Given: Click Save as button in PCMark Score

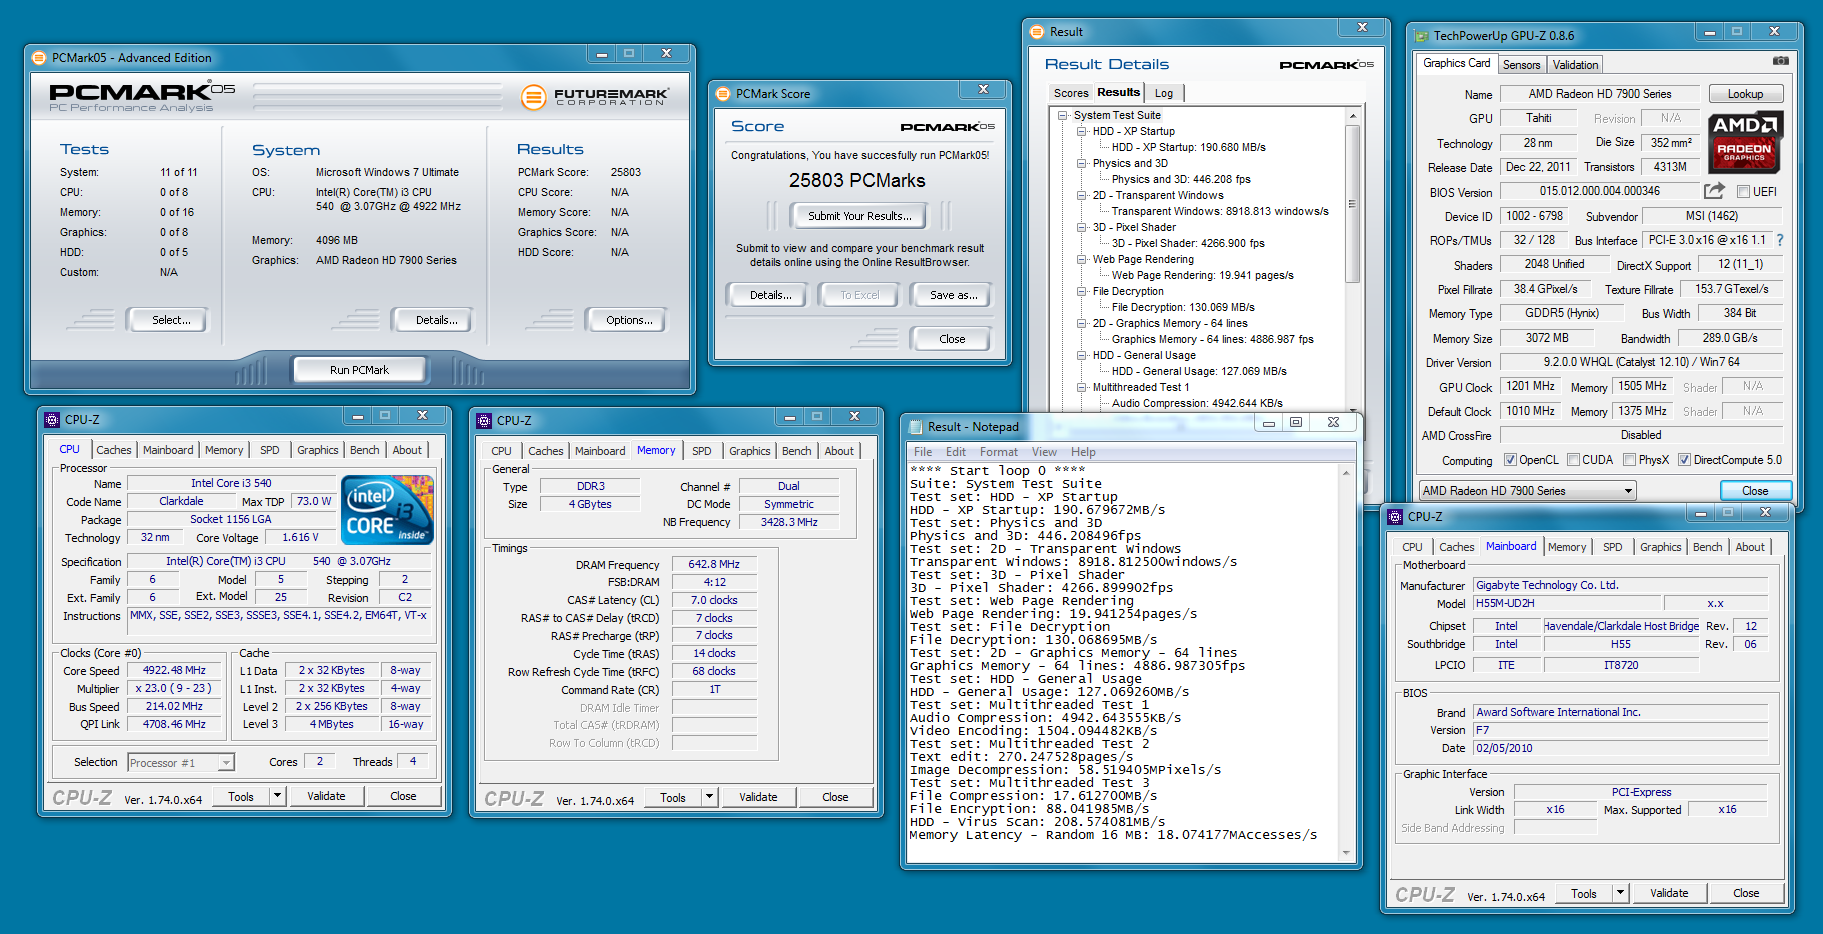Looking at the screenshot, I should pyautogui.click(x=953, y=295).
